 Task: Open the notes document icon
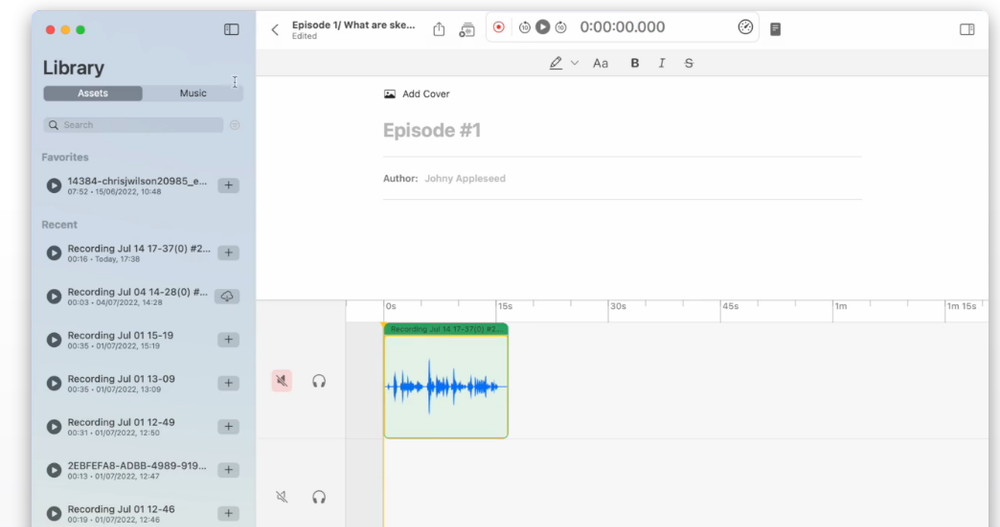coord(776,29)
